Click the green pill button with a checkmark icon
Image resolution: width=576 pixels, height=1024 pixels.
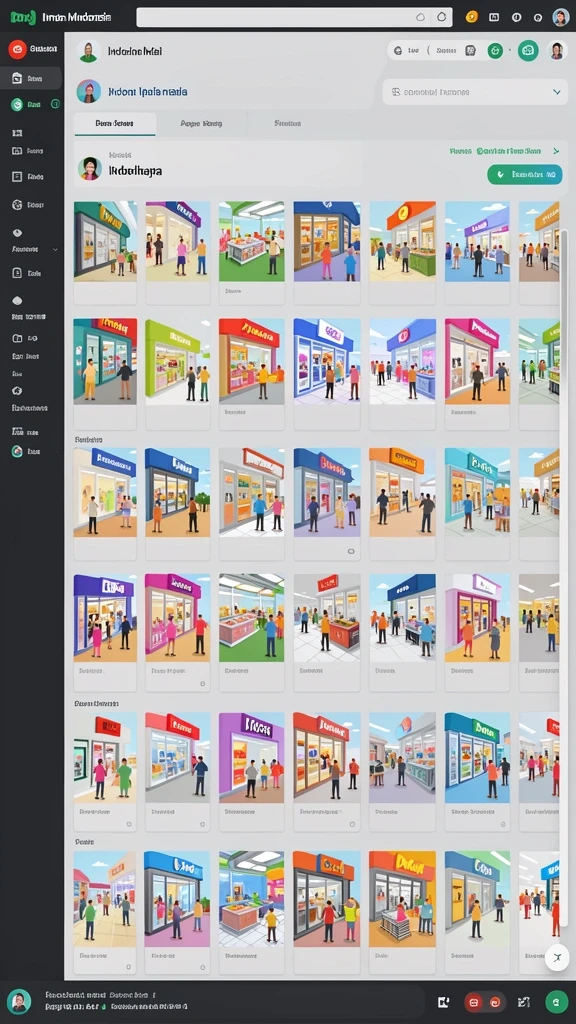click(524, 174)
